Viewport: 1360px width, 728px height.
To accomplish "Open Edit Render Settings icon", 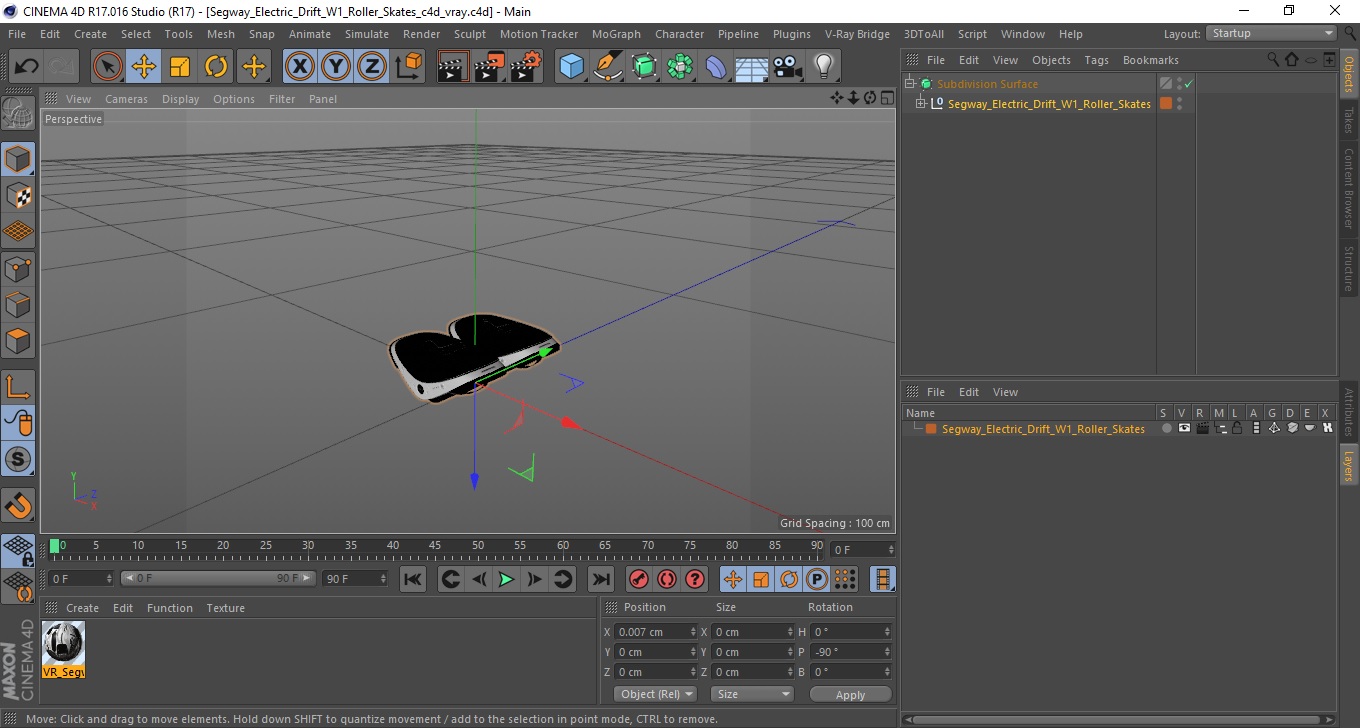I will [x=526, y=67].
